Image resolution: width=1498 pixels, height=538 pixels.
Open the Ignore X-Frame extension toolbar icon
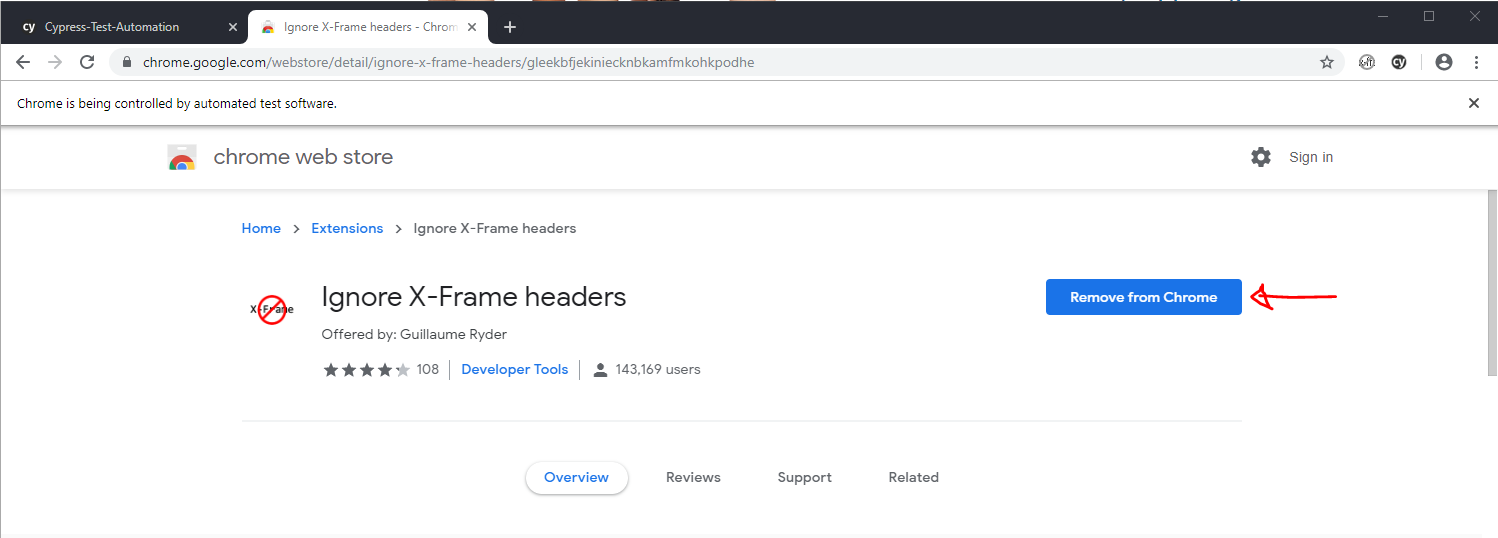[x=1367, y=62]
